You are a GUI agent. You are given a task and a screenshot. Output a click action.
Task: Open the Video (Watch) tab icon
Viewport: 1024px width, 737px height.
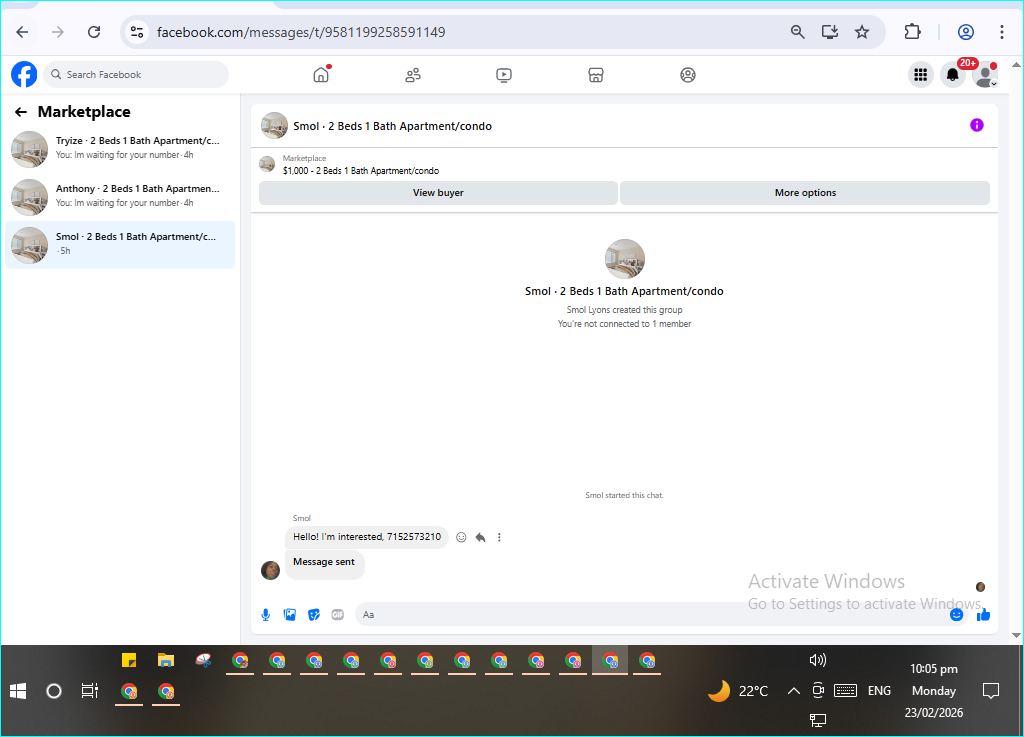[504, 75]
